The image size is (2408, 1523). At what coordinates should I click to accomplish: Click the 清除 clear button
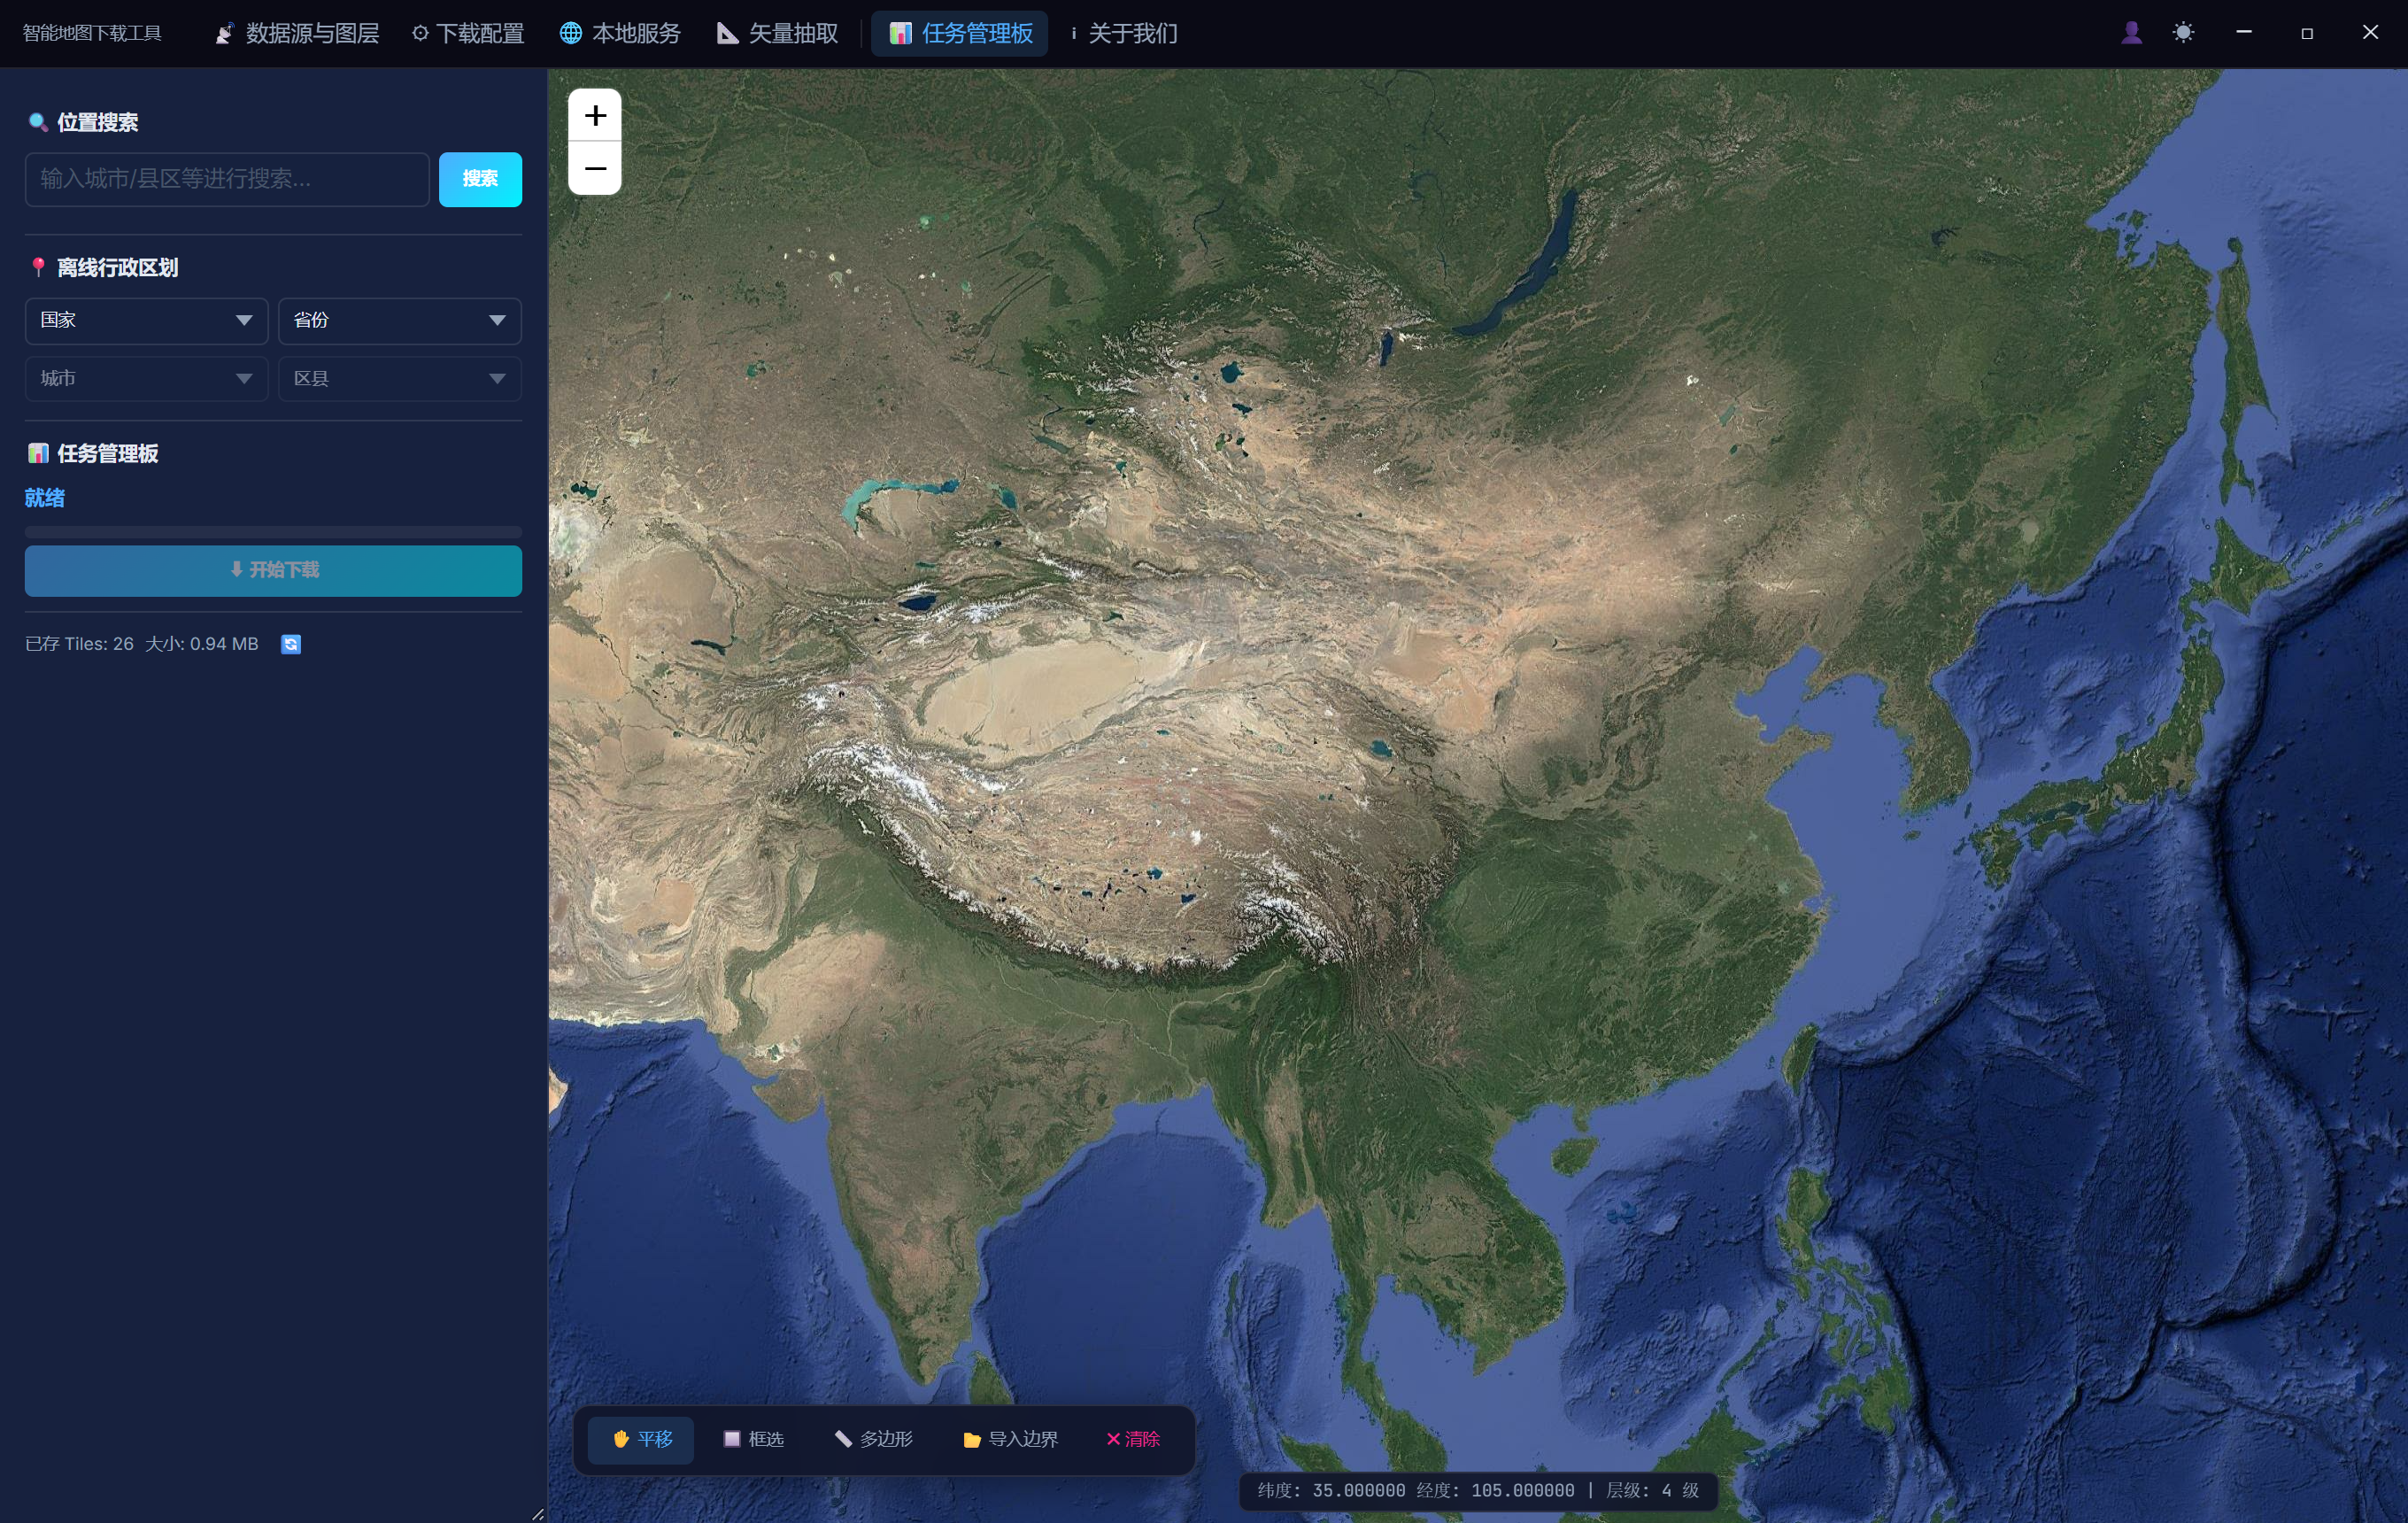(1132, 1439)
